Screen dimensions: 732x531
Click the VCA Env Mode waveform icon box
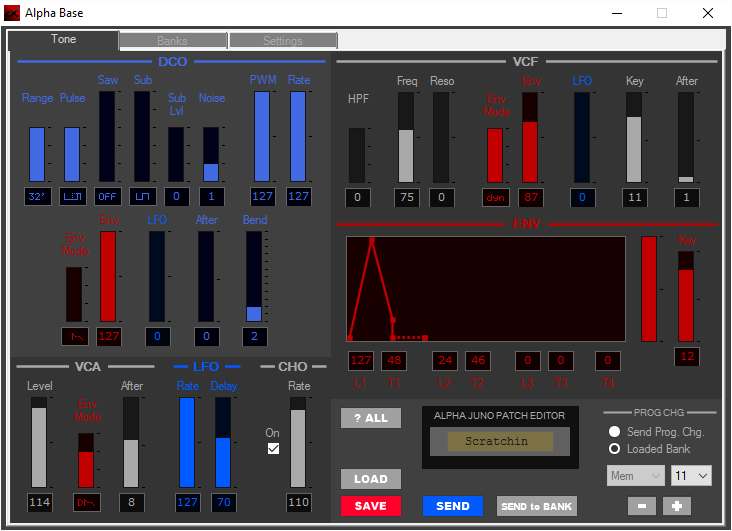(86, 503)
